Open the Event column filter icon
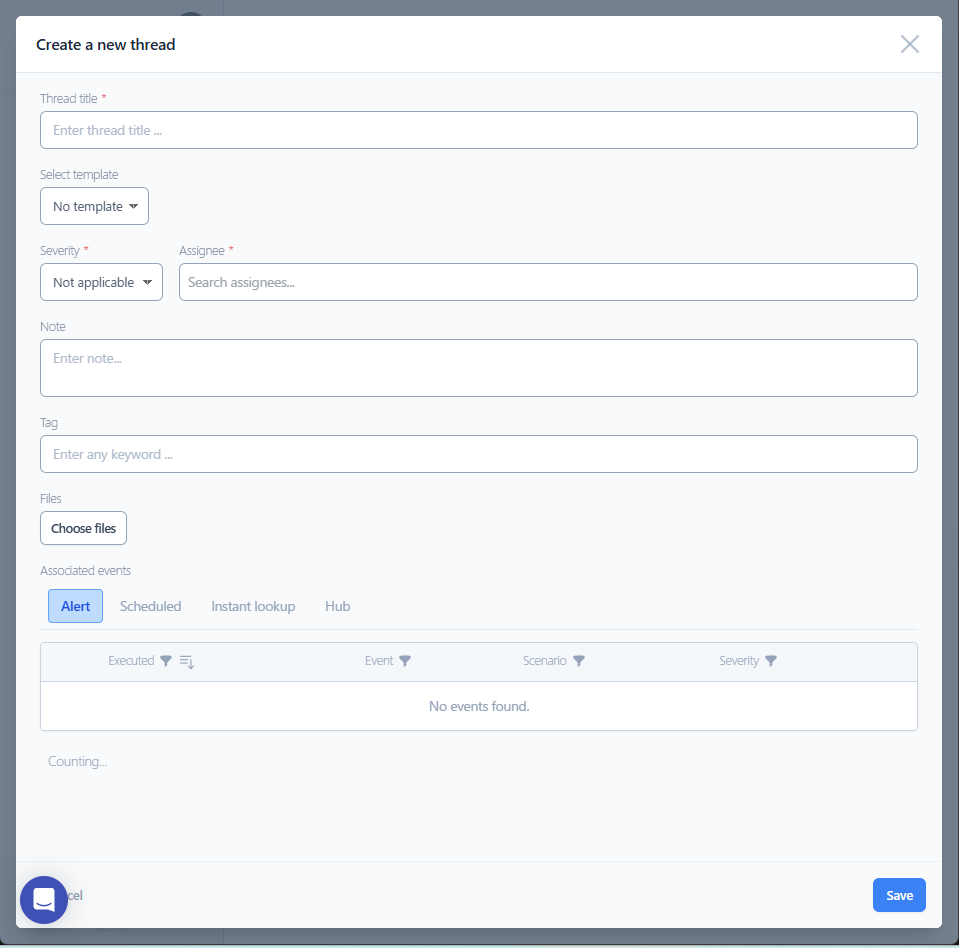 tap(405, 661)
